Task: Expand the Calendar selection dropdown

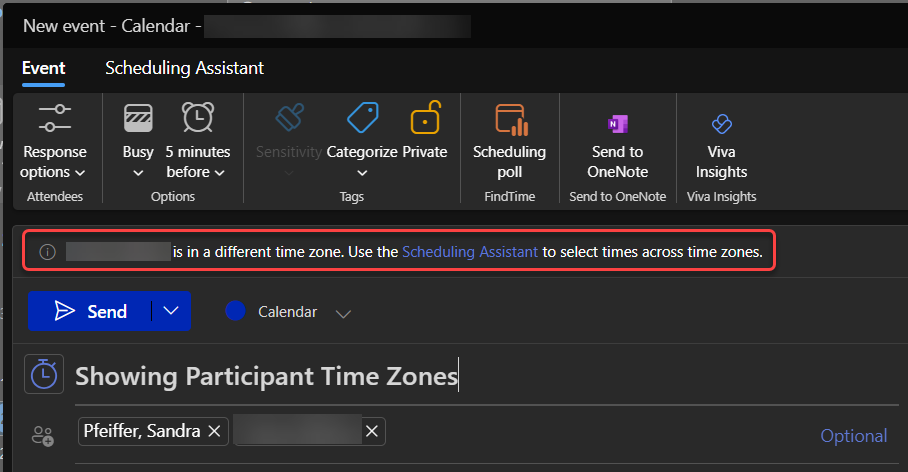Action: click(343, 313)
